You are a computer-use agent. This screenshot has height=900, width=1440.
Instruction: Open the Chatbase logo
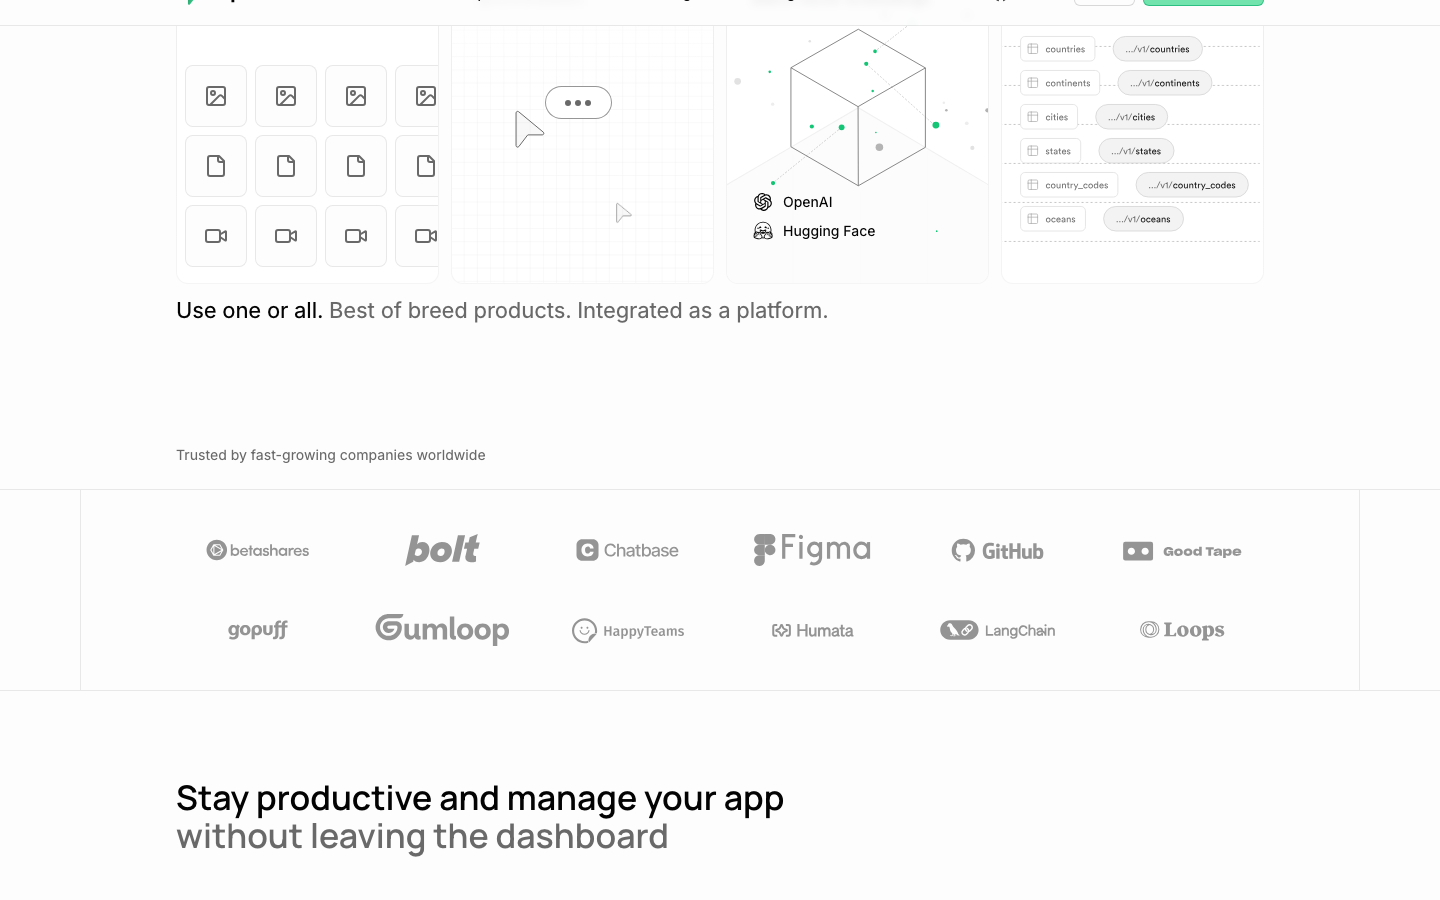(x=627, y=550)
